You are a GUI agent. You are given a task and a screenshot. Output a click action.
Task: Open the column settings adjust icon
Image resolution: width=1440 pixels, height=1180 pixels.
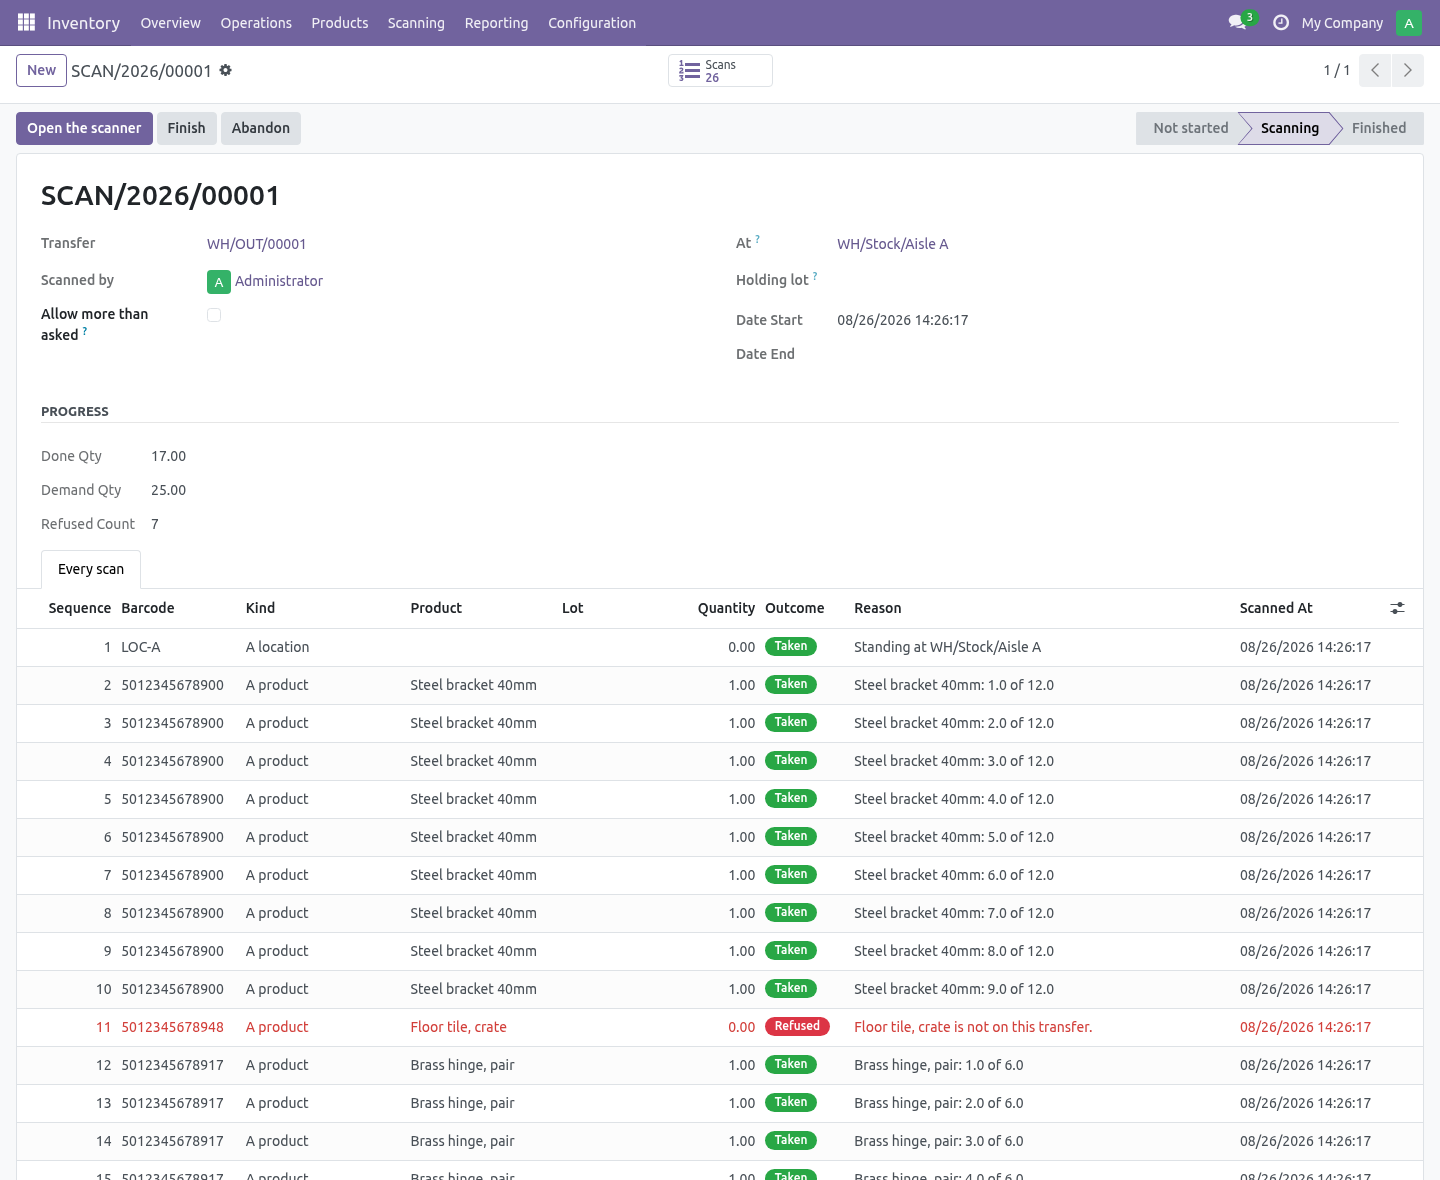1397,608
